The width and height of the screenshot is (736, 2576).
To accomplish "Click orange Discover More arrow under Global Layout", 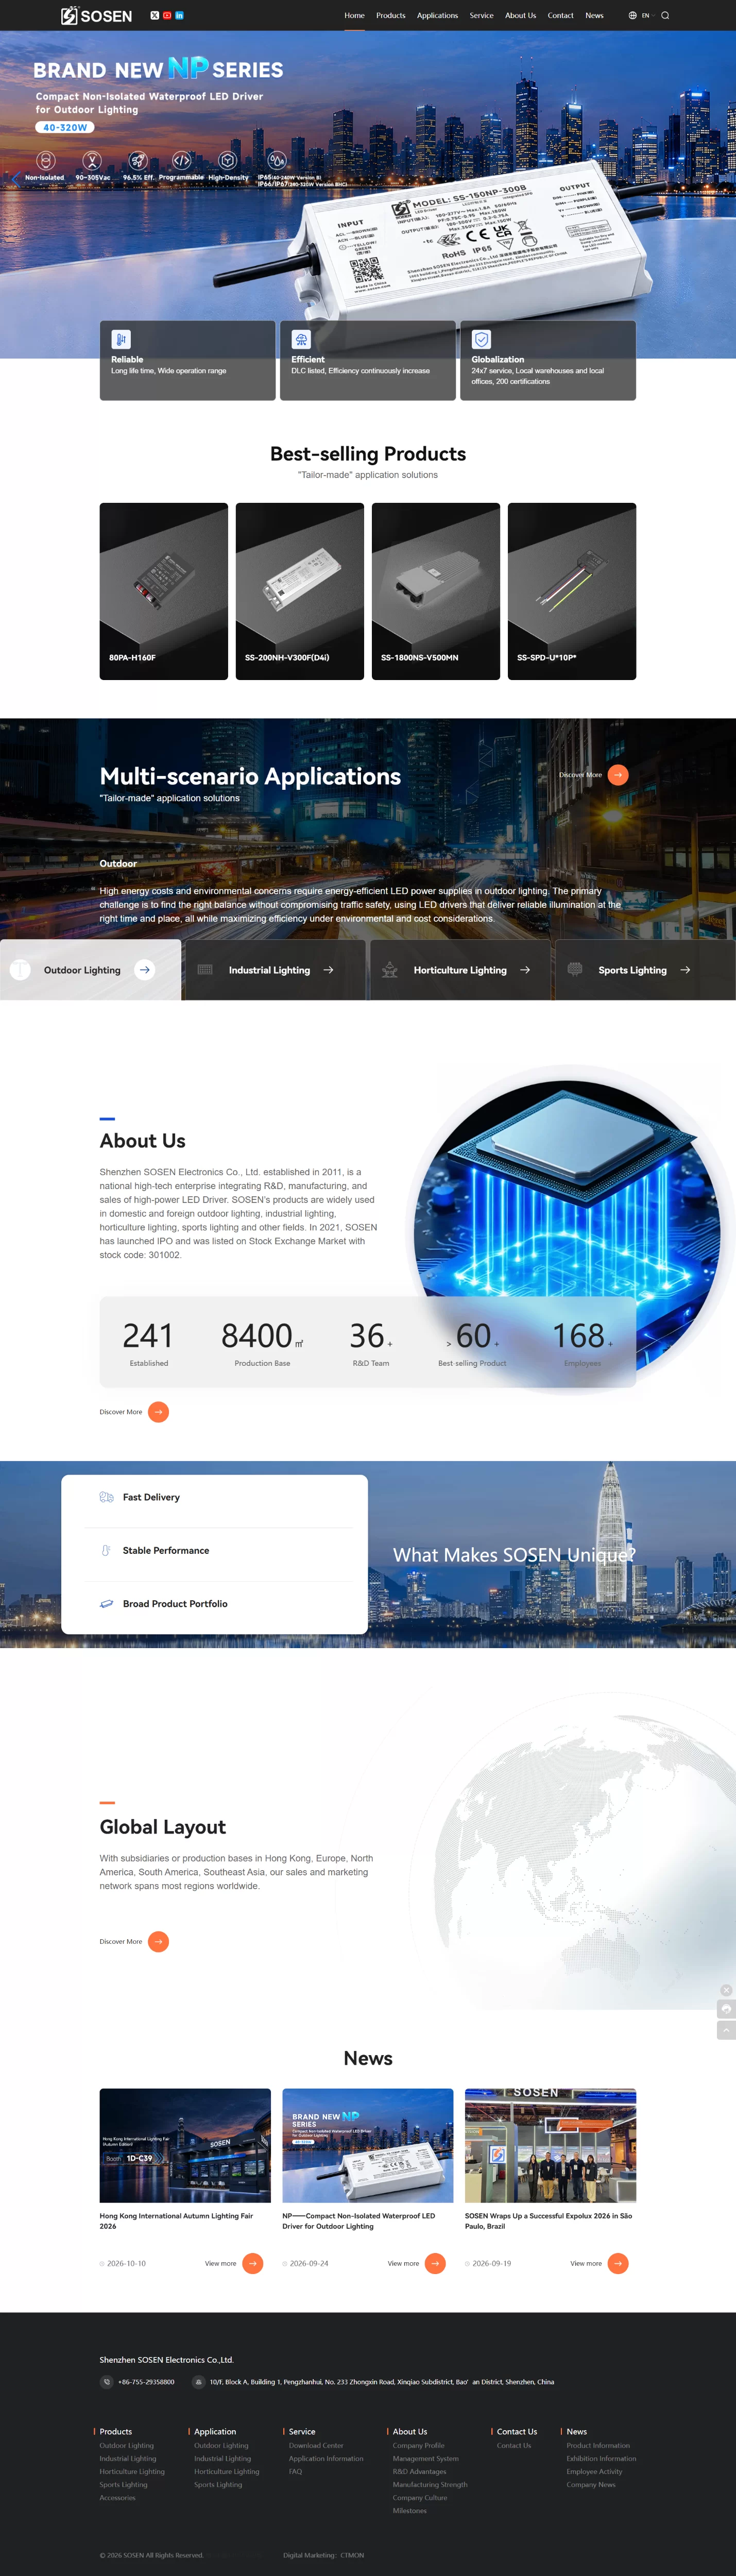I will pos(158,1942).
